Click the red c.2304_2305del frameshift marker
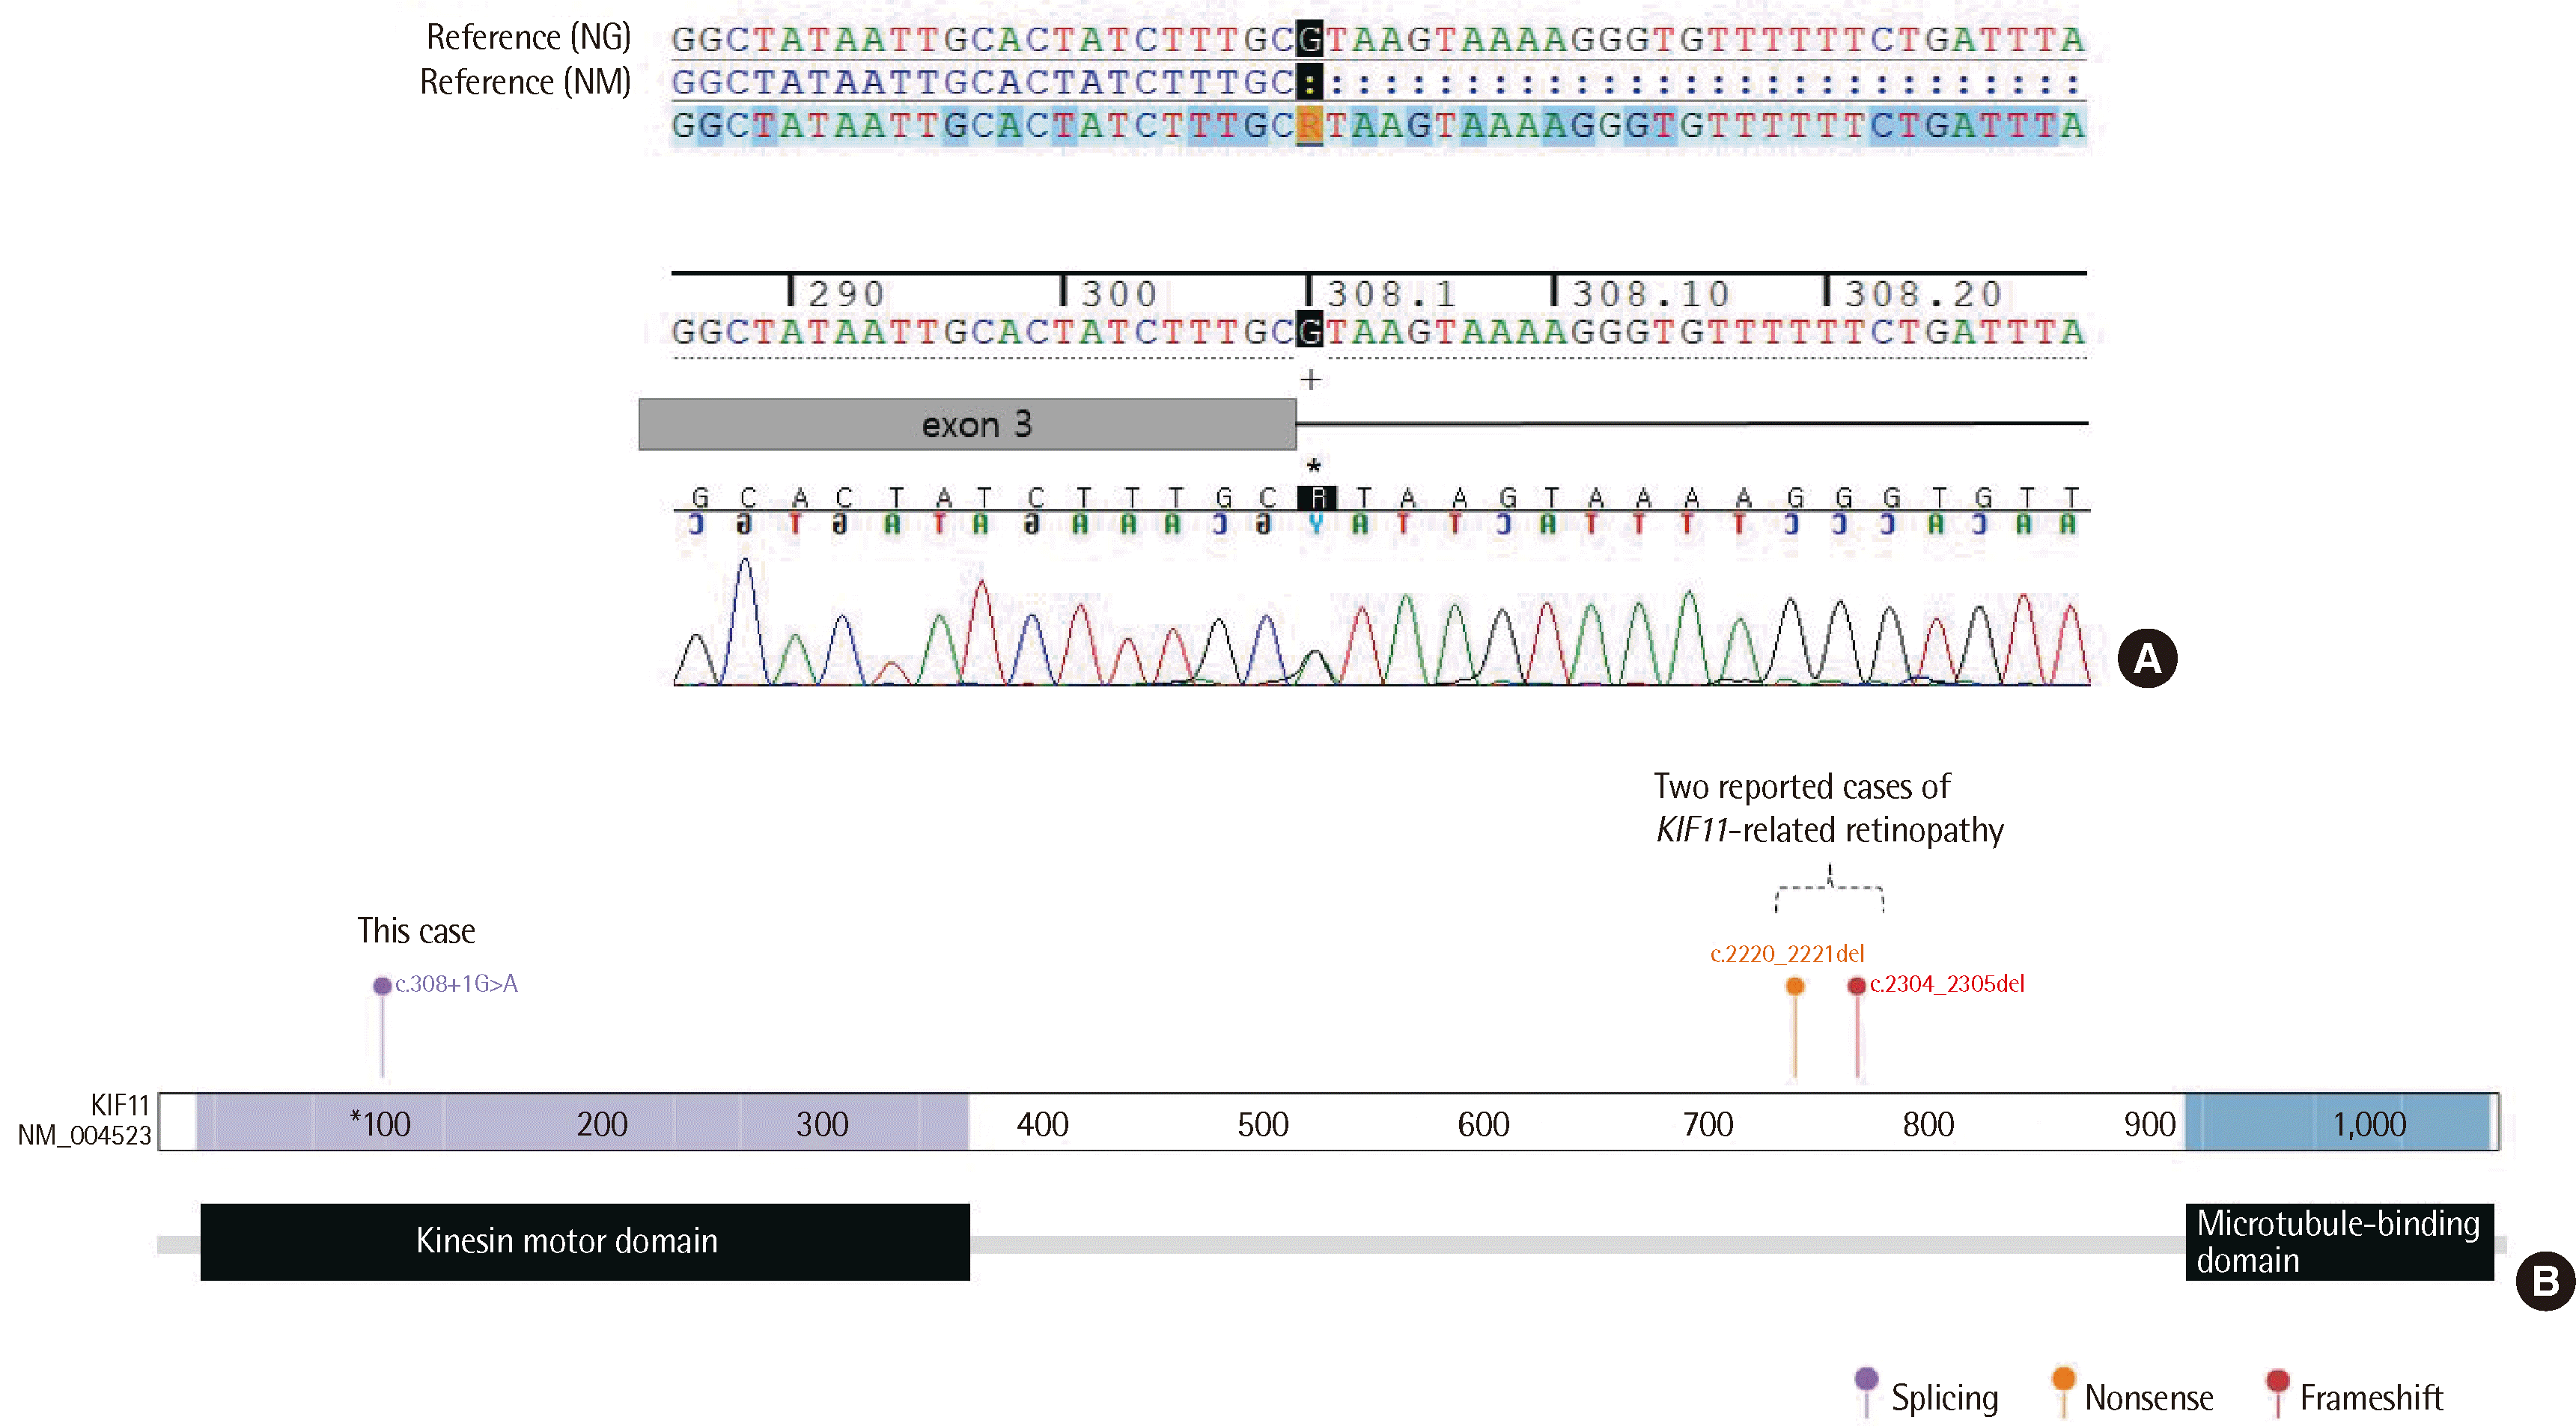Screen dimensions: 2576x1426 1857,986
